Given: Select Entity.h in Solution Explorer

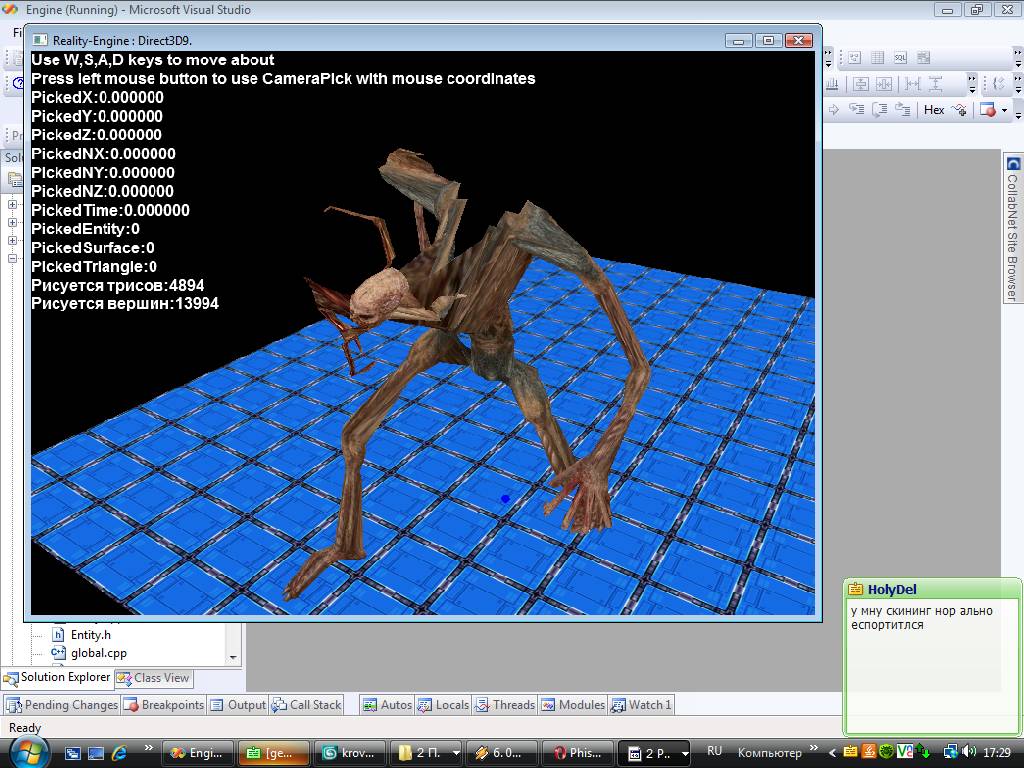Looking at the screenshot, I should tap(90, 635).
